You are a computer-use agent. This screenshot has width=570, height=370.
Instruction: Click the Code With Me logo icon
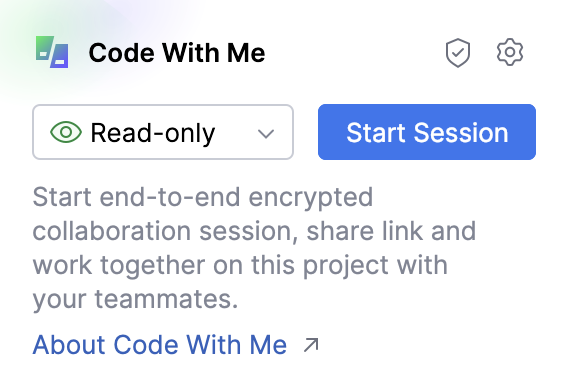point(52,52)
